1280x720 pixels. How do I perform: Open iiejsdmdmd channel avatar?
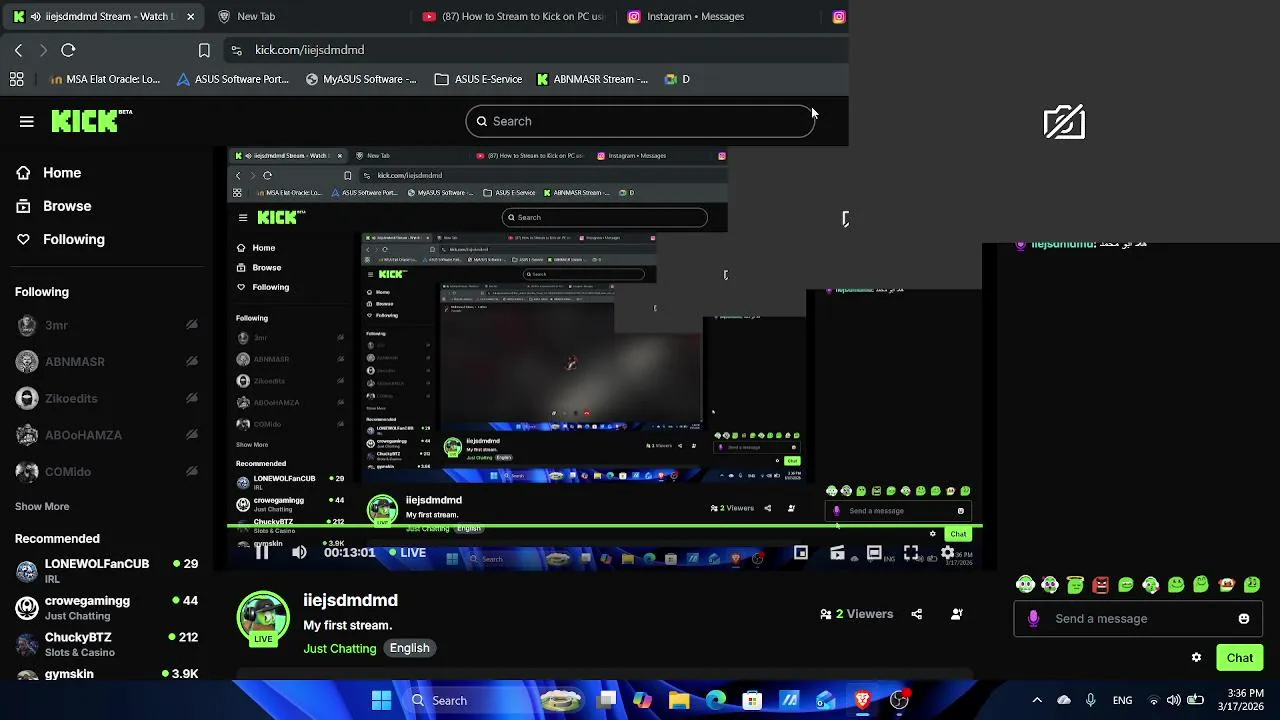coord(263,618)
